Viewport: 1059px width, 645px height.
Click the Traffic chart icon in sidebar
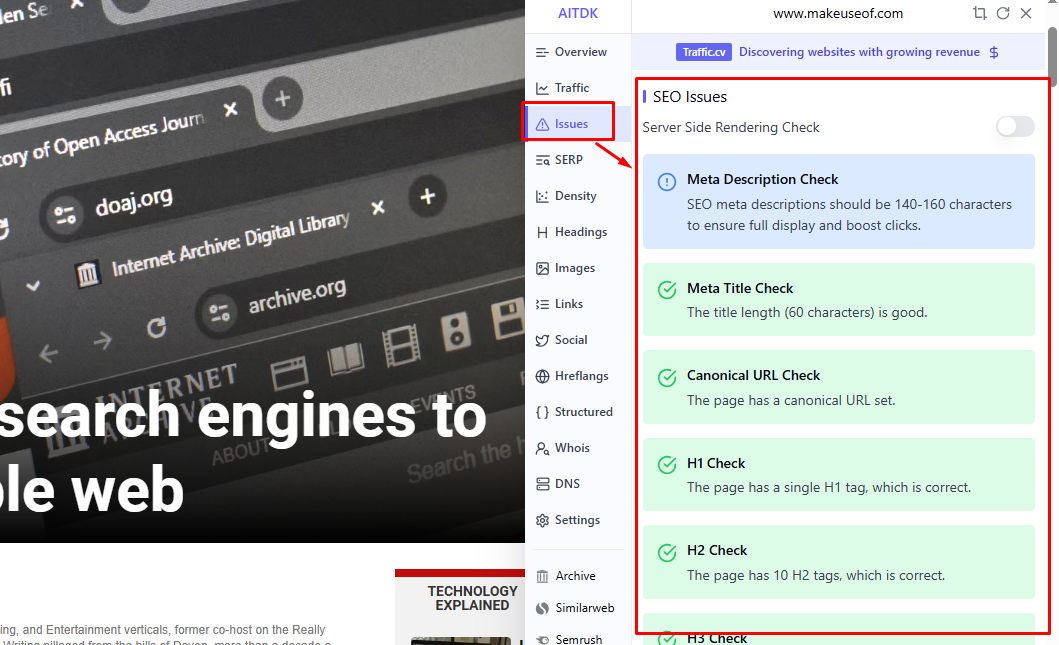point(542,88)
